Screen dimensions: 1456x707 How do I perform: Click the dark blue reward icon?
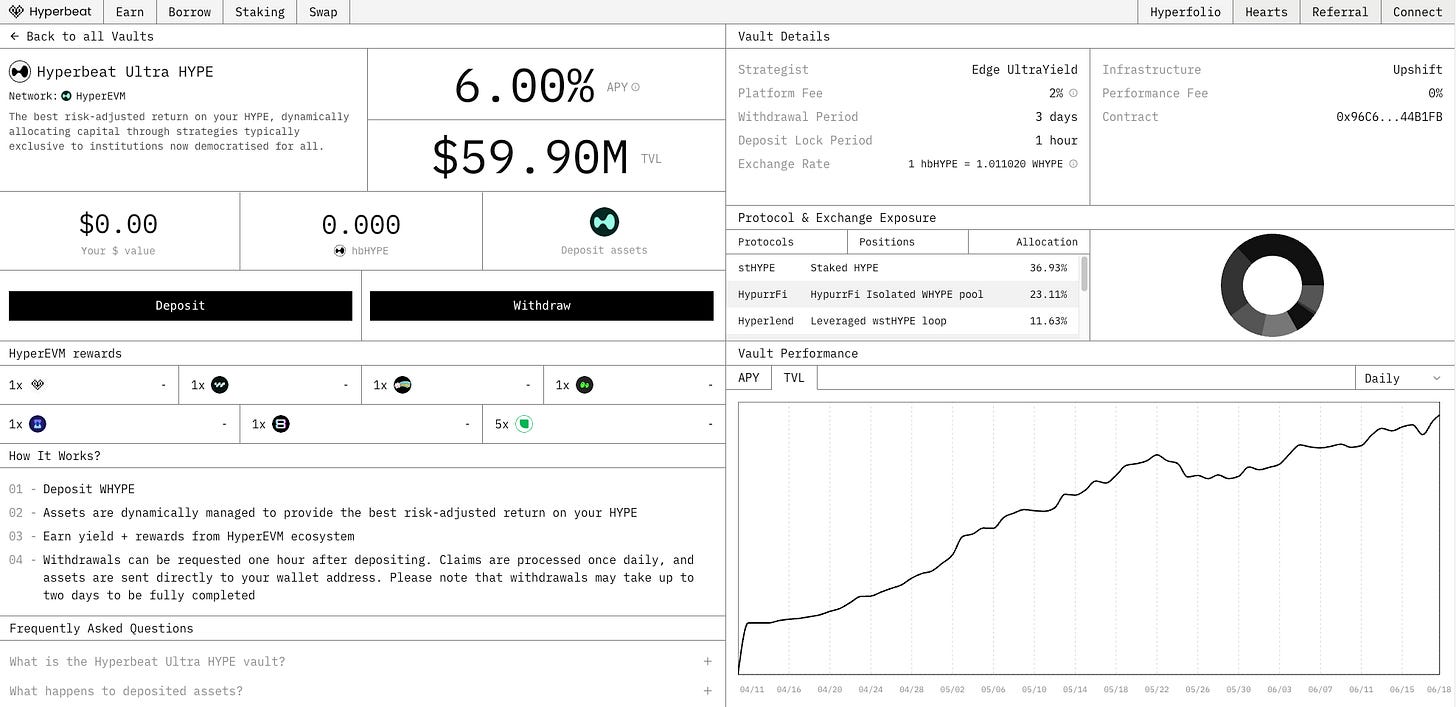(x=38, y=424)
